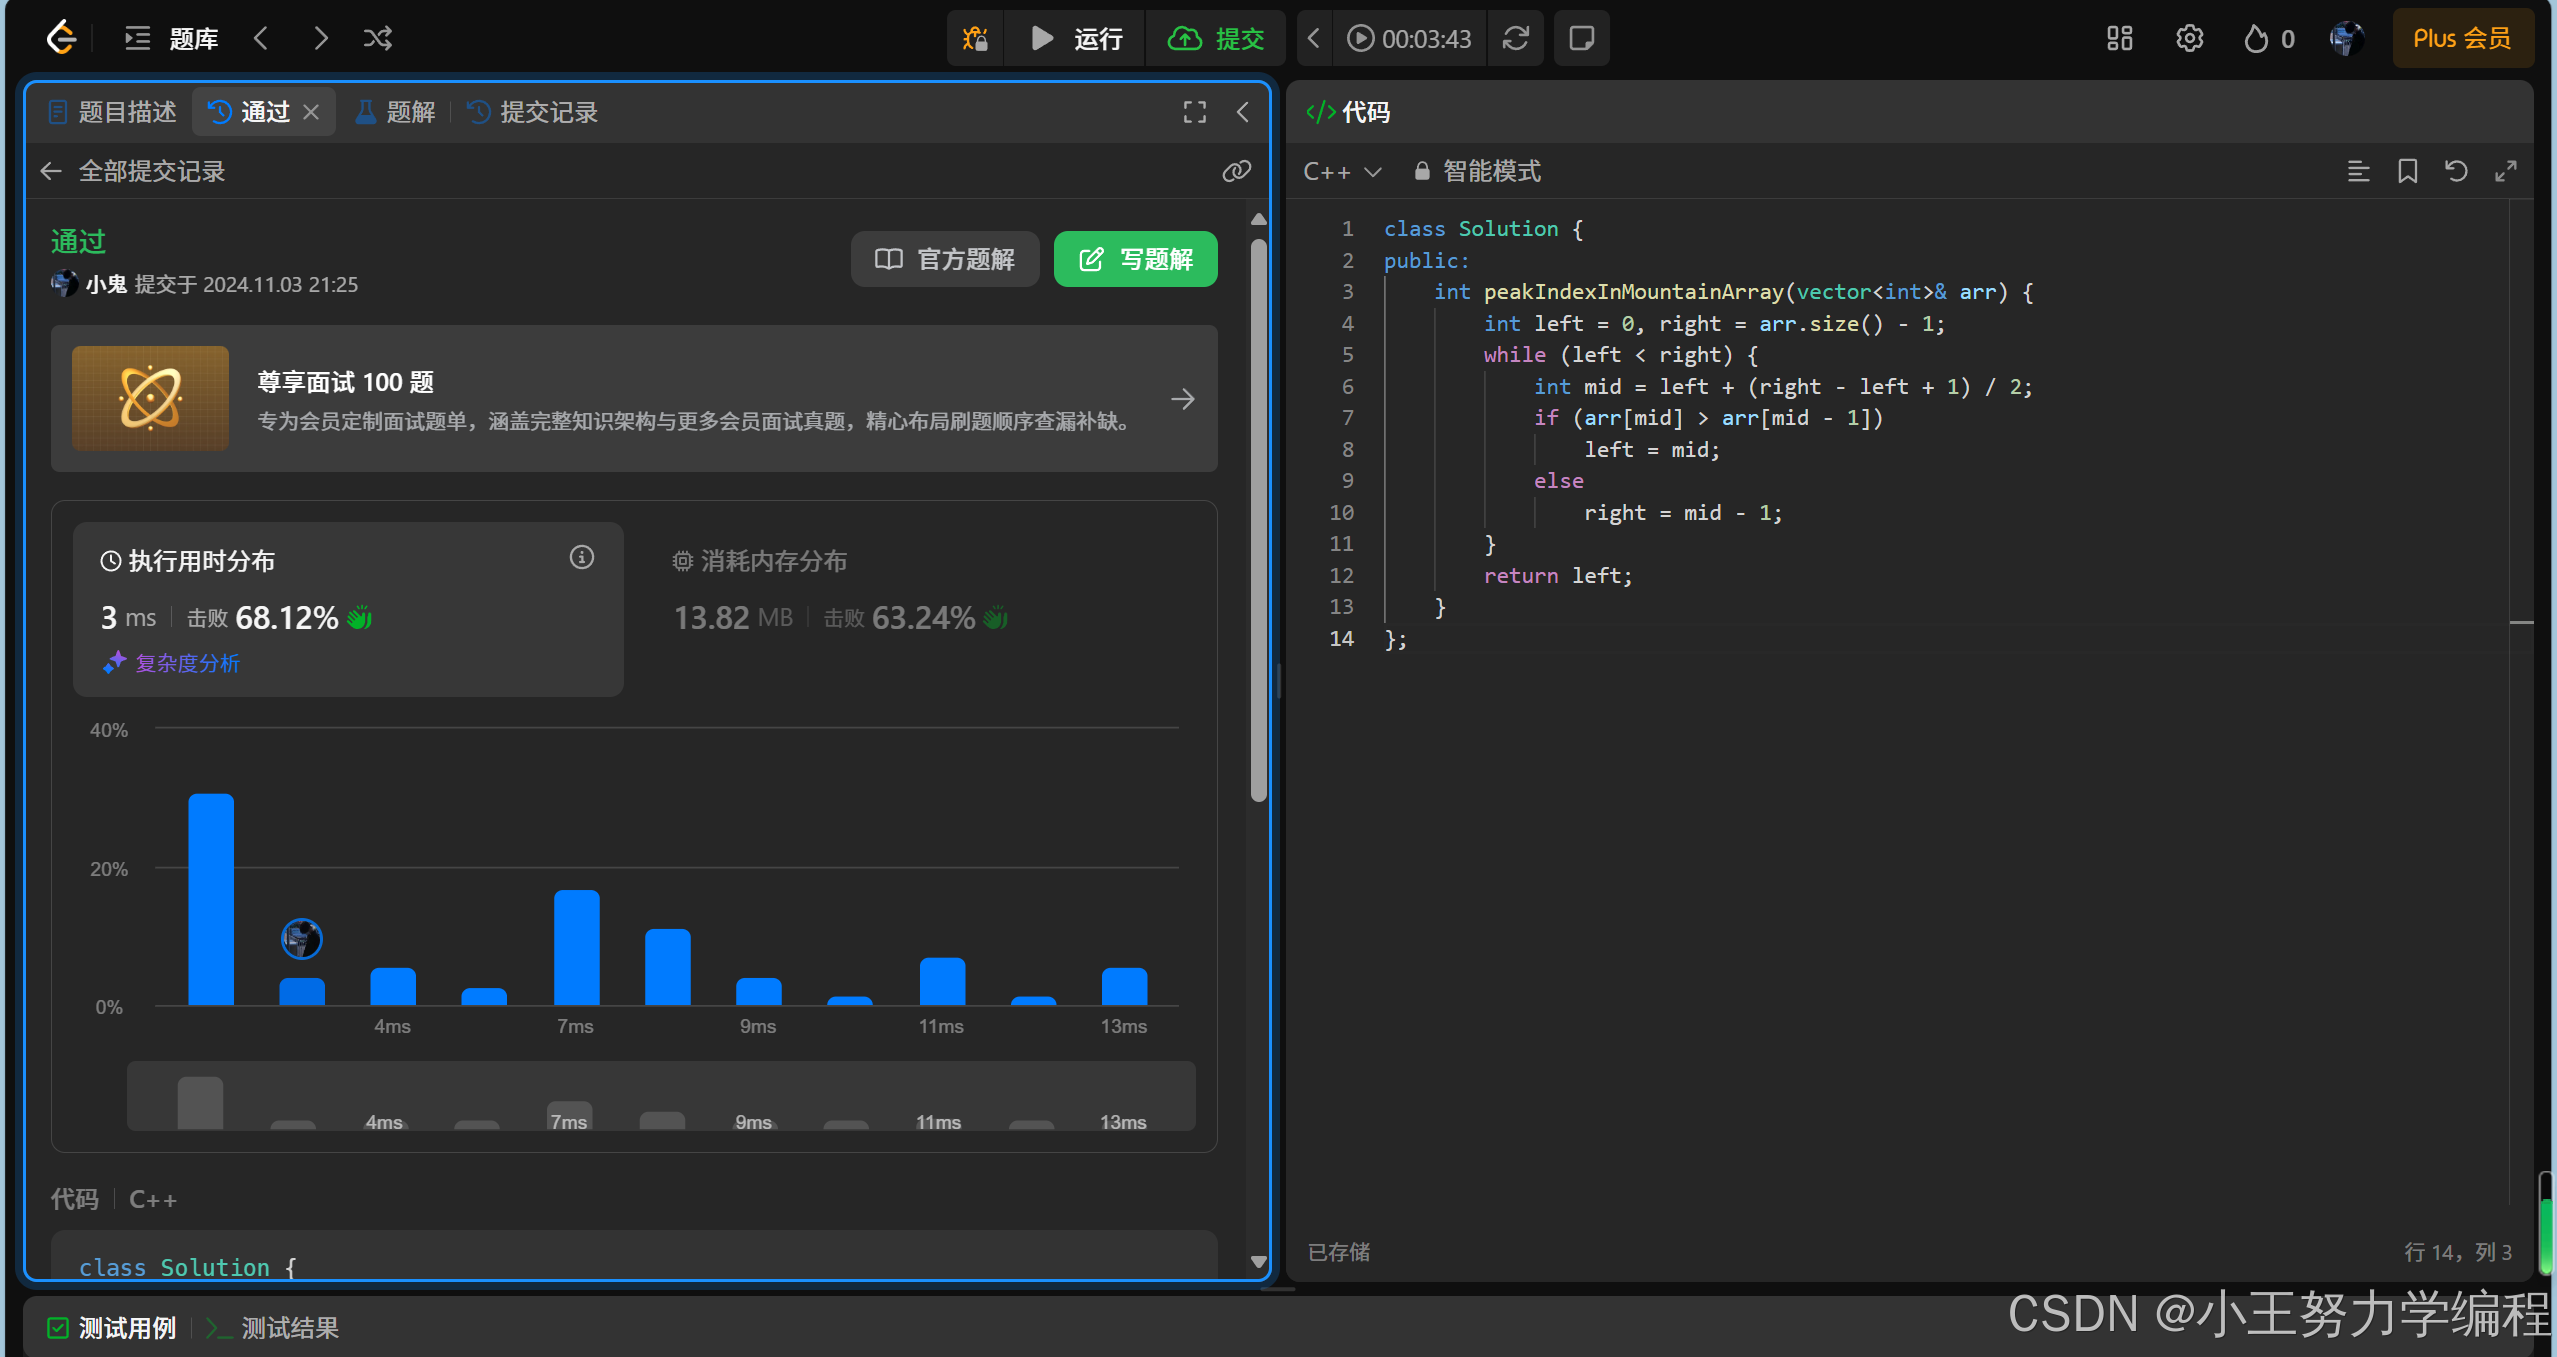Reset code with the undo arrow icon
The width and height of the screenshot is (2557, 1357).
point(2456,171)
